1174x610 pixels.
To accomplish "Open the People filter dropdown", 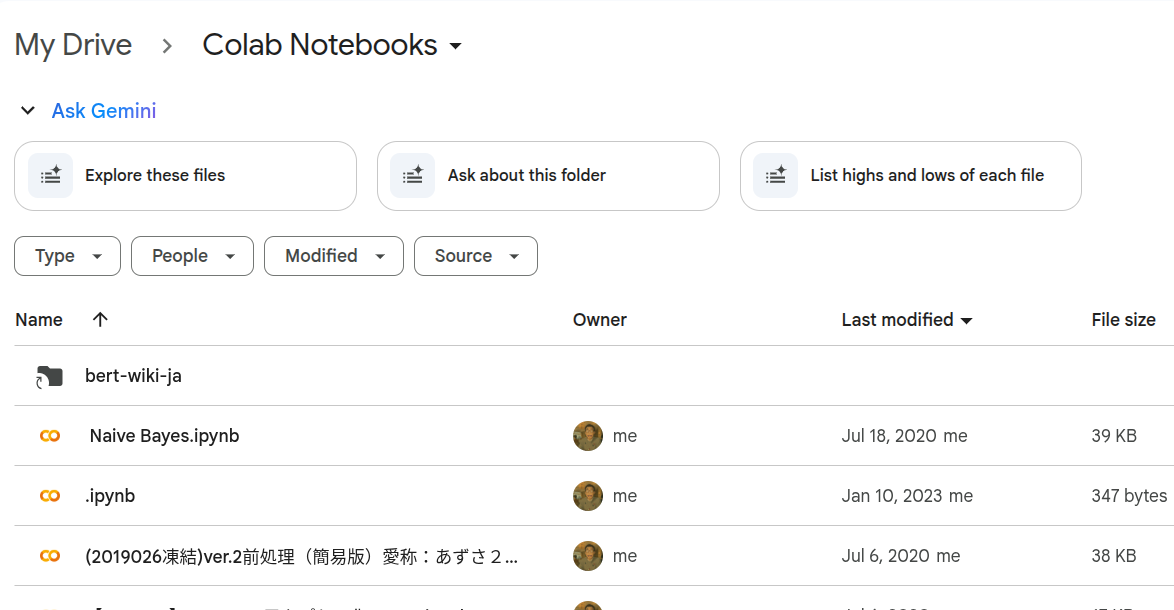I will point(192,256).
